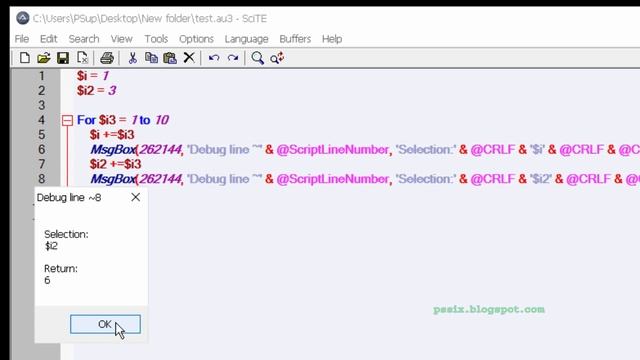Click MsgBox call on line 8
The width and height of the screenshot is (640, 360).
tap(113, 179)
